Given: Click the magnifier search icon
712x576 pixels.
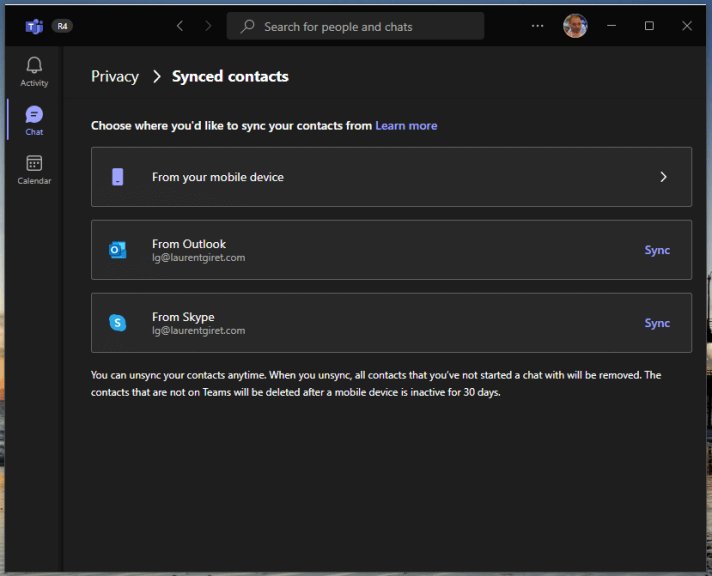Looking at the screenshot, I should (247, 26).
